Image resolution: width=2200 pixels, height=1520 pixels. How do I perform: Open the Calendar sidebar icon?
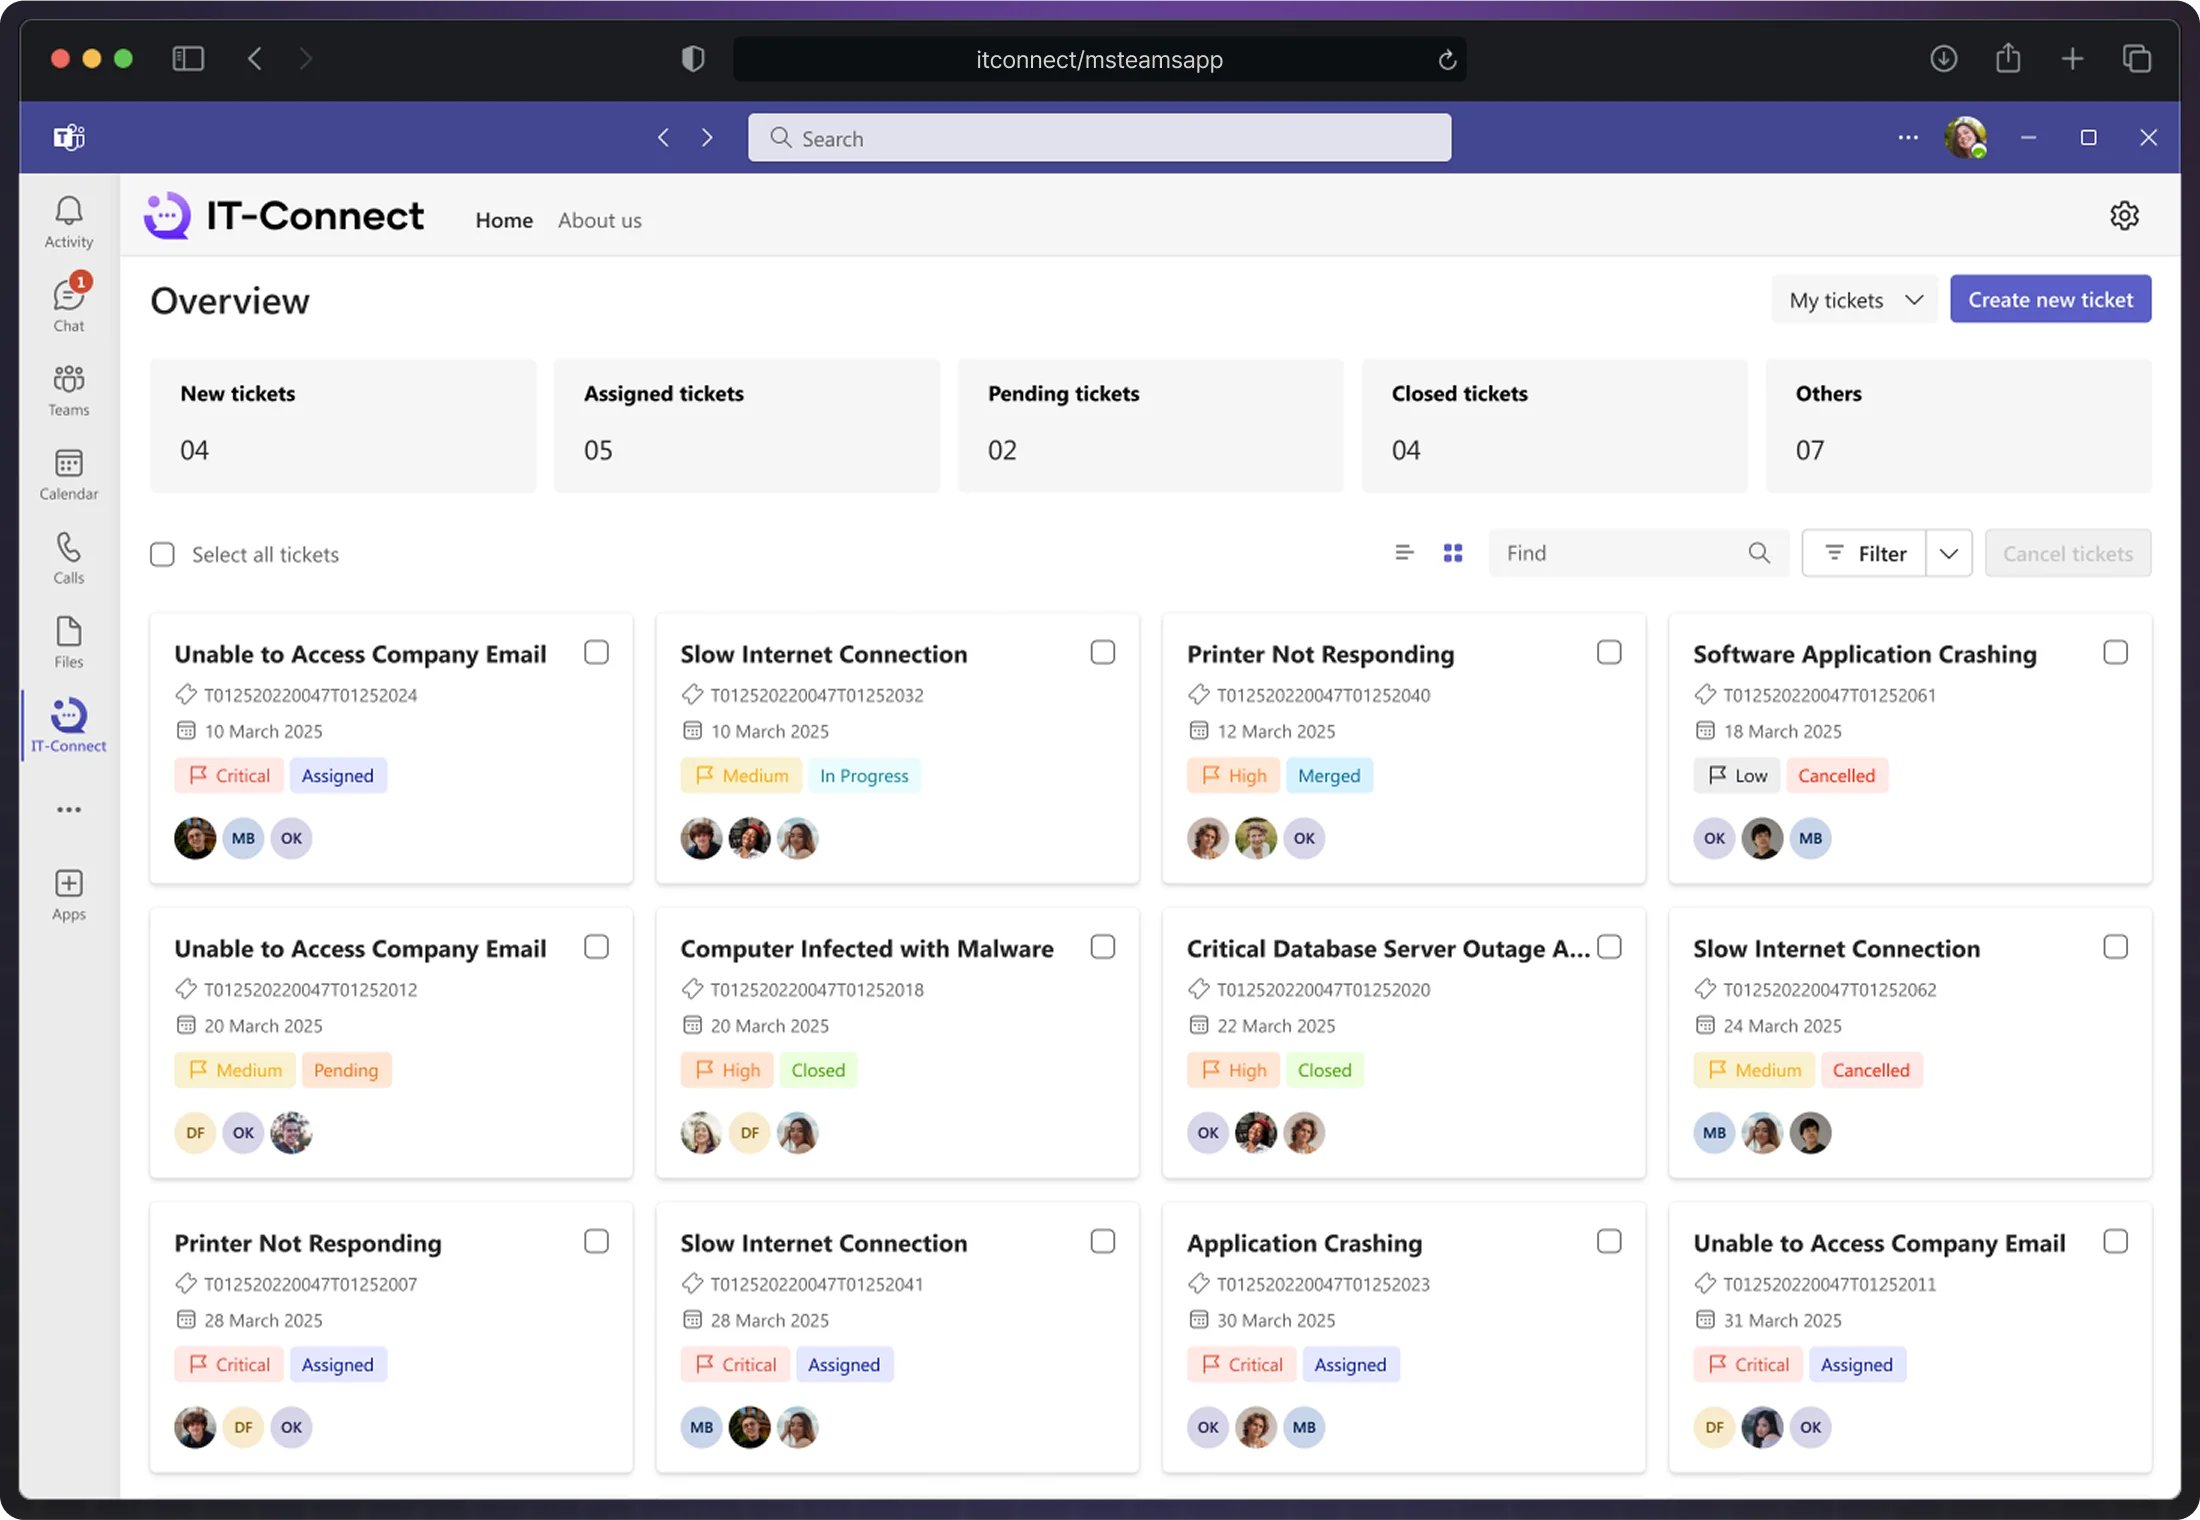[68, 473]
